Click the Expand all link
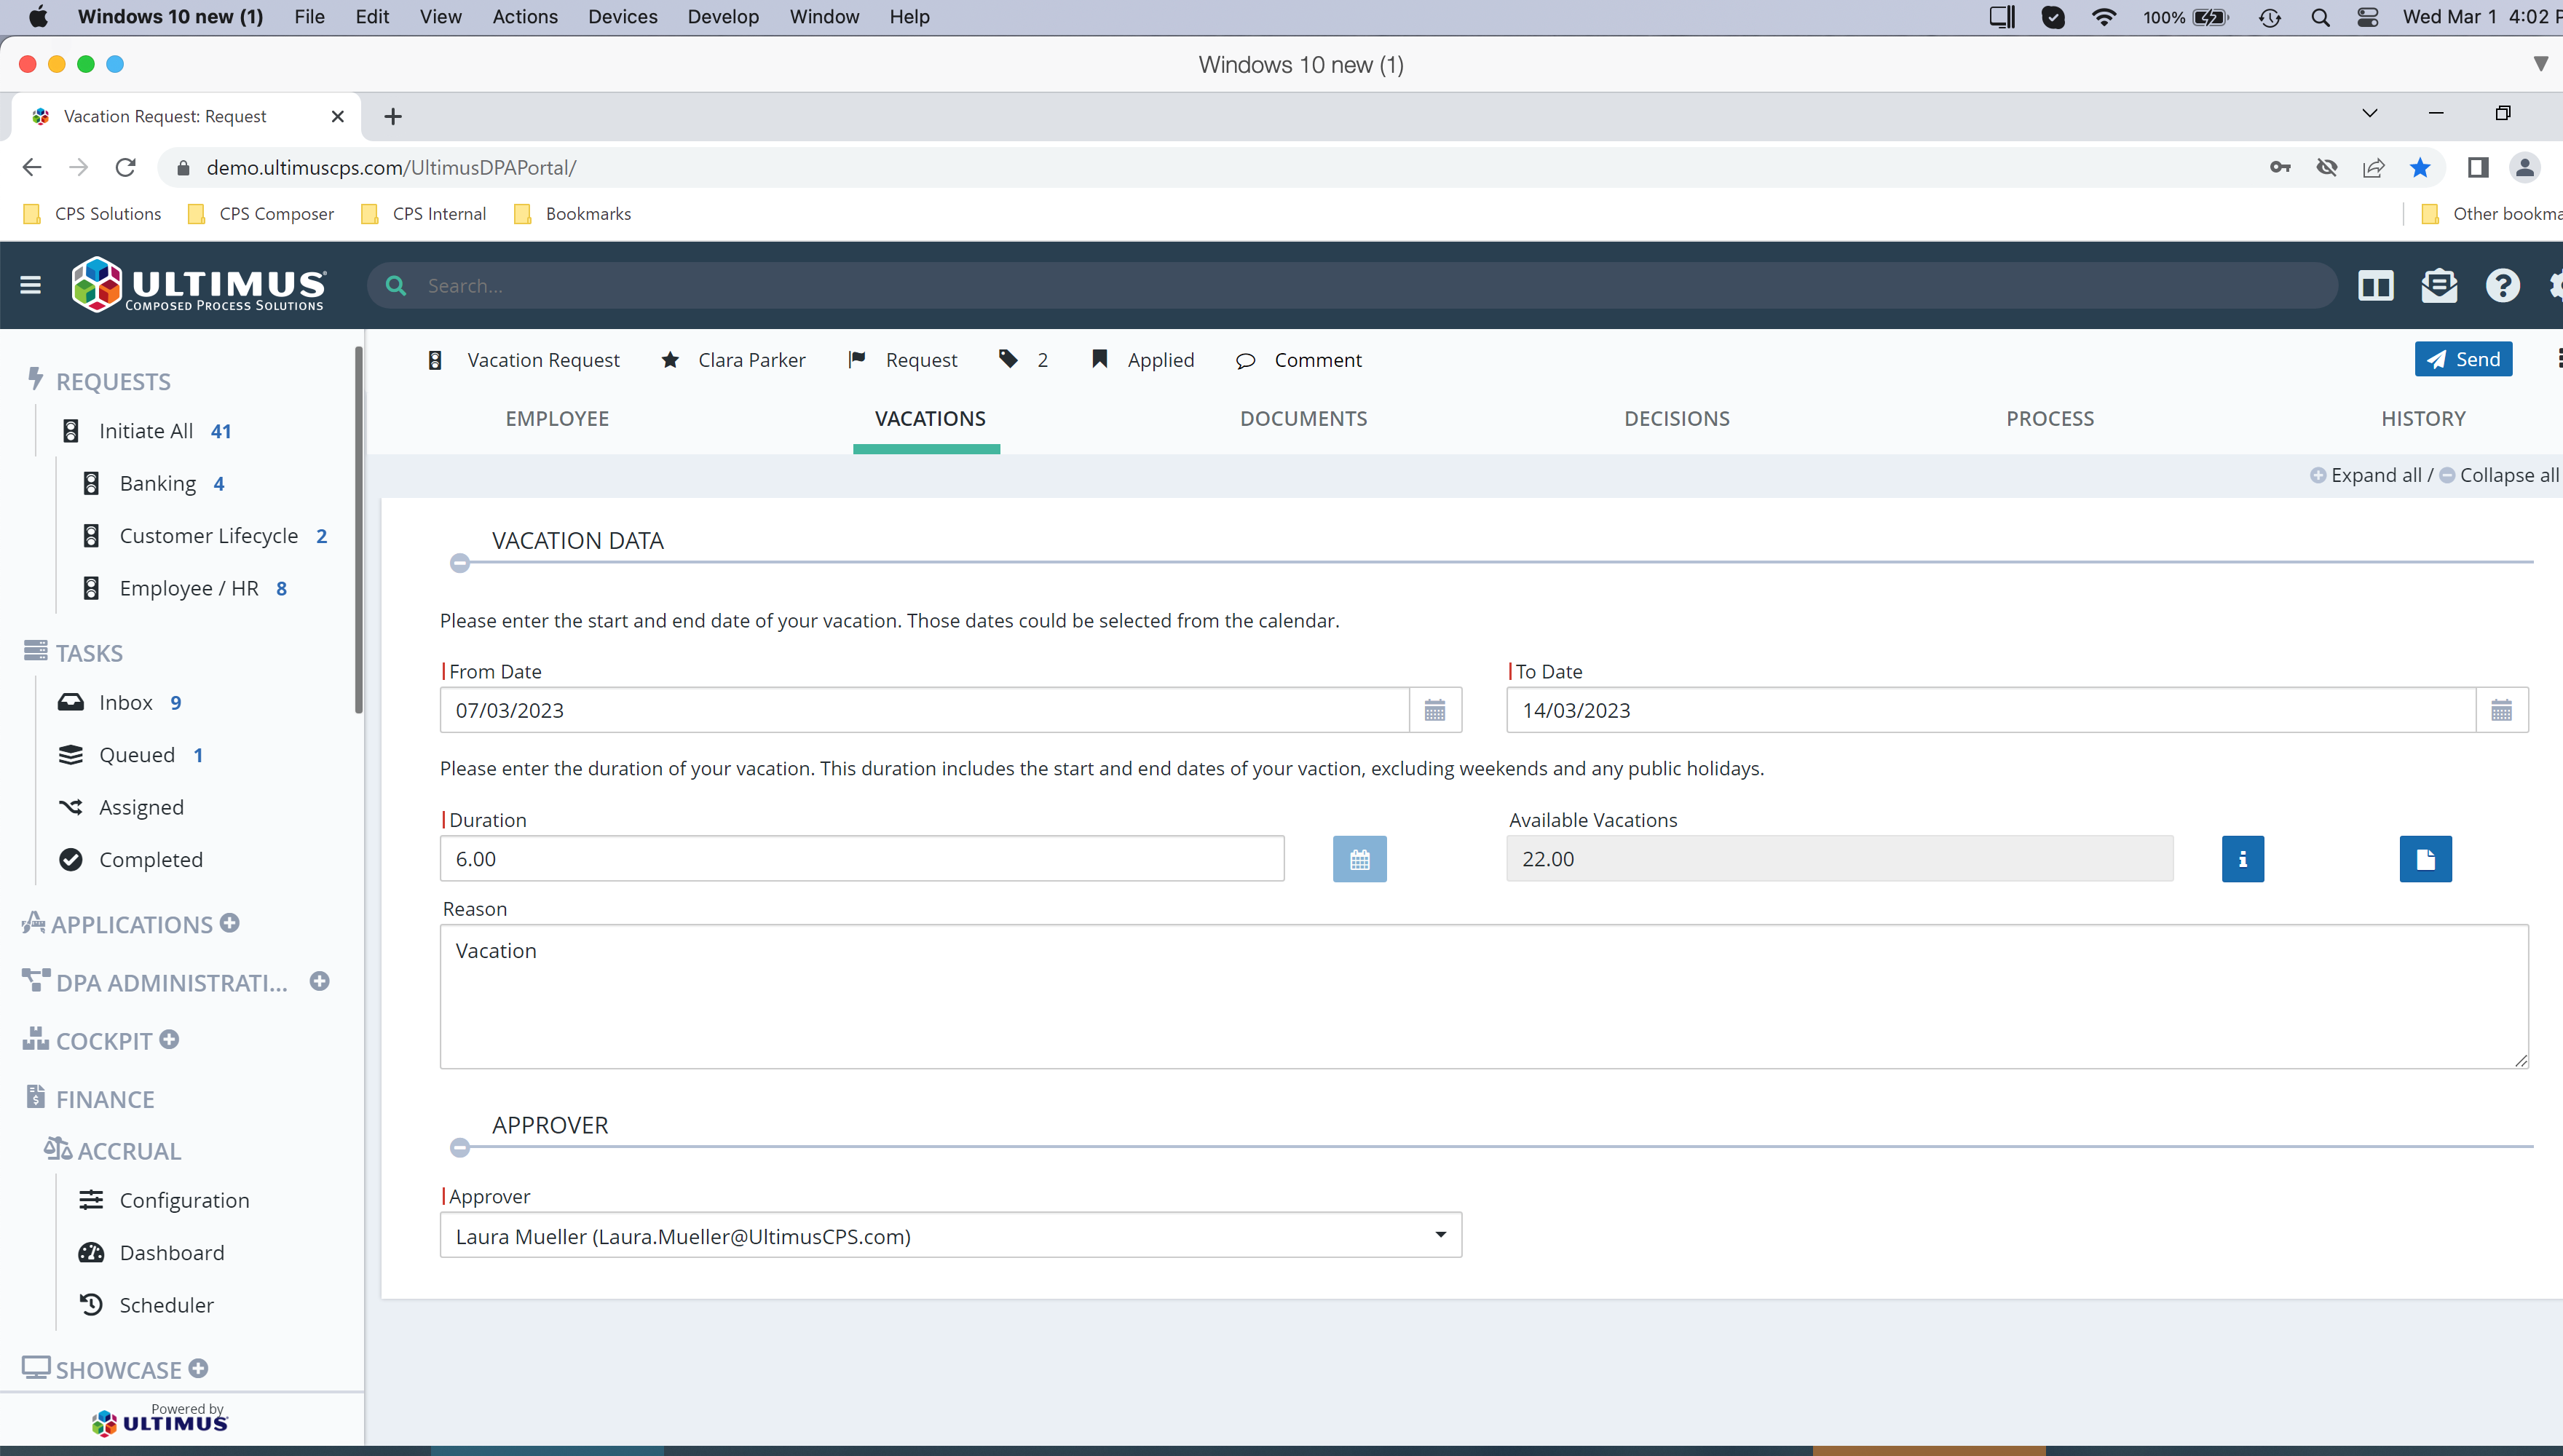The image size is (2563, 1456). (x=2375, y=475)
